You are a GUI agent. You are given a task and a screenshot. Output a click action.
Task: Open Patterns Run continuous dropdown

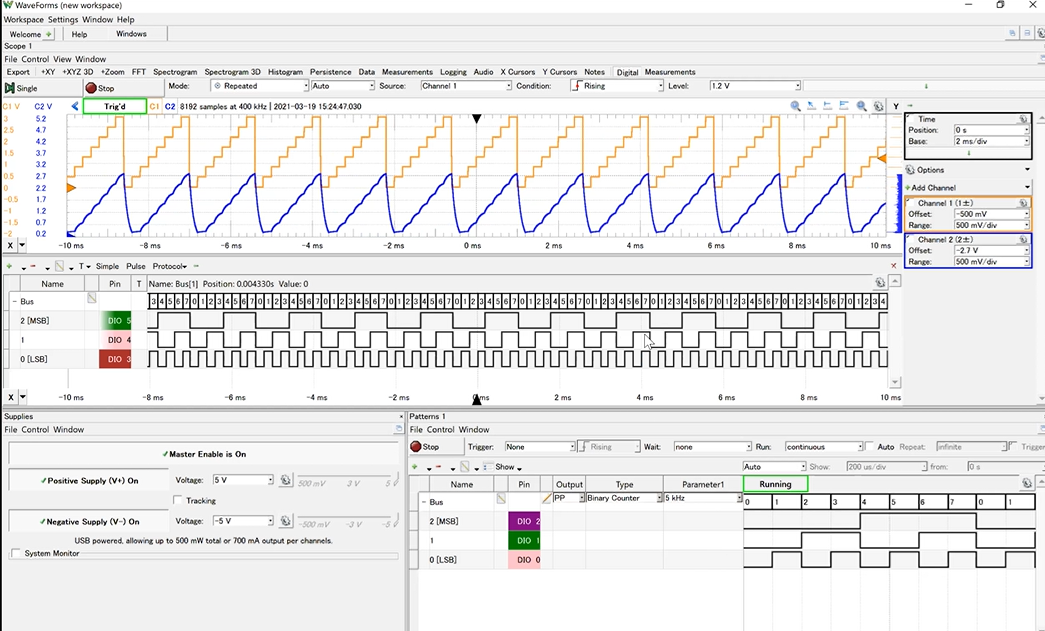[824, 446]
